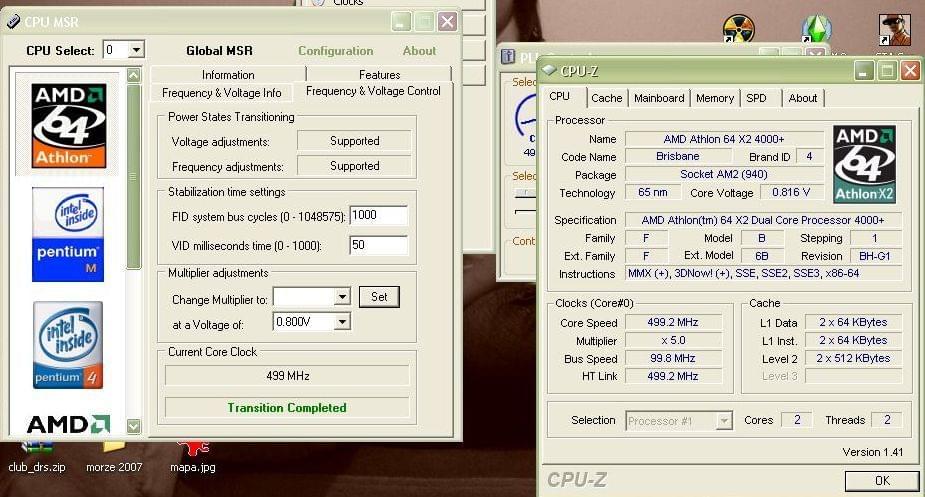Click the Voltage adjustments 'Supported' field

coord(354,141)
